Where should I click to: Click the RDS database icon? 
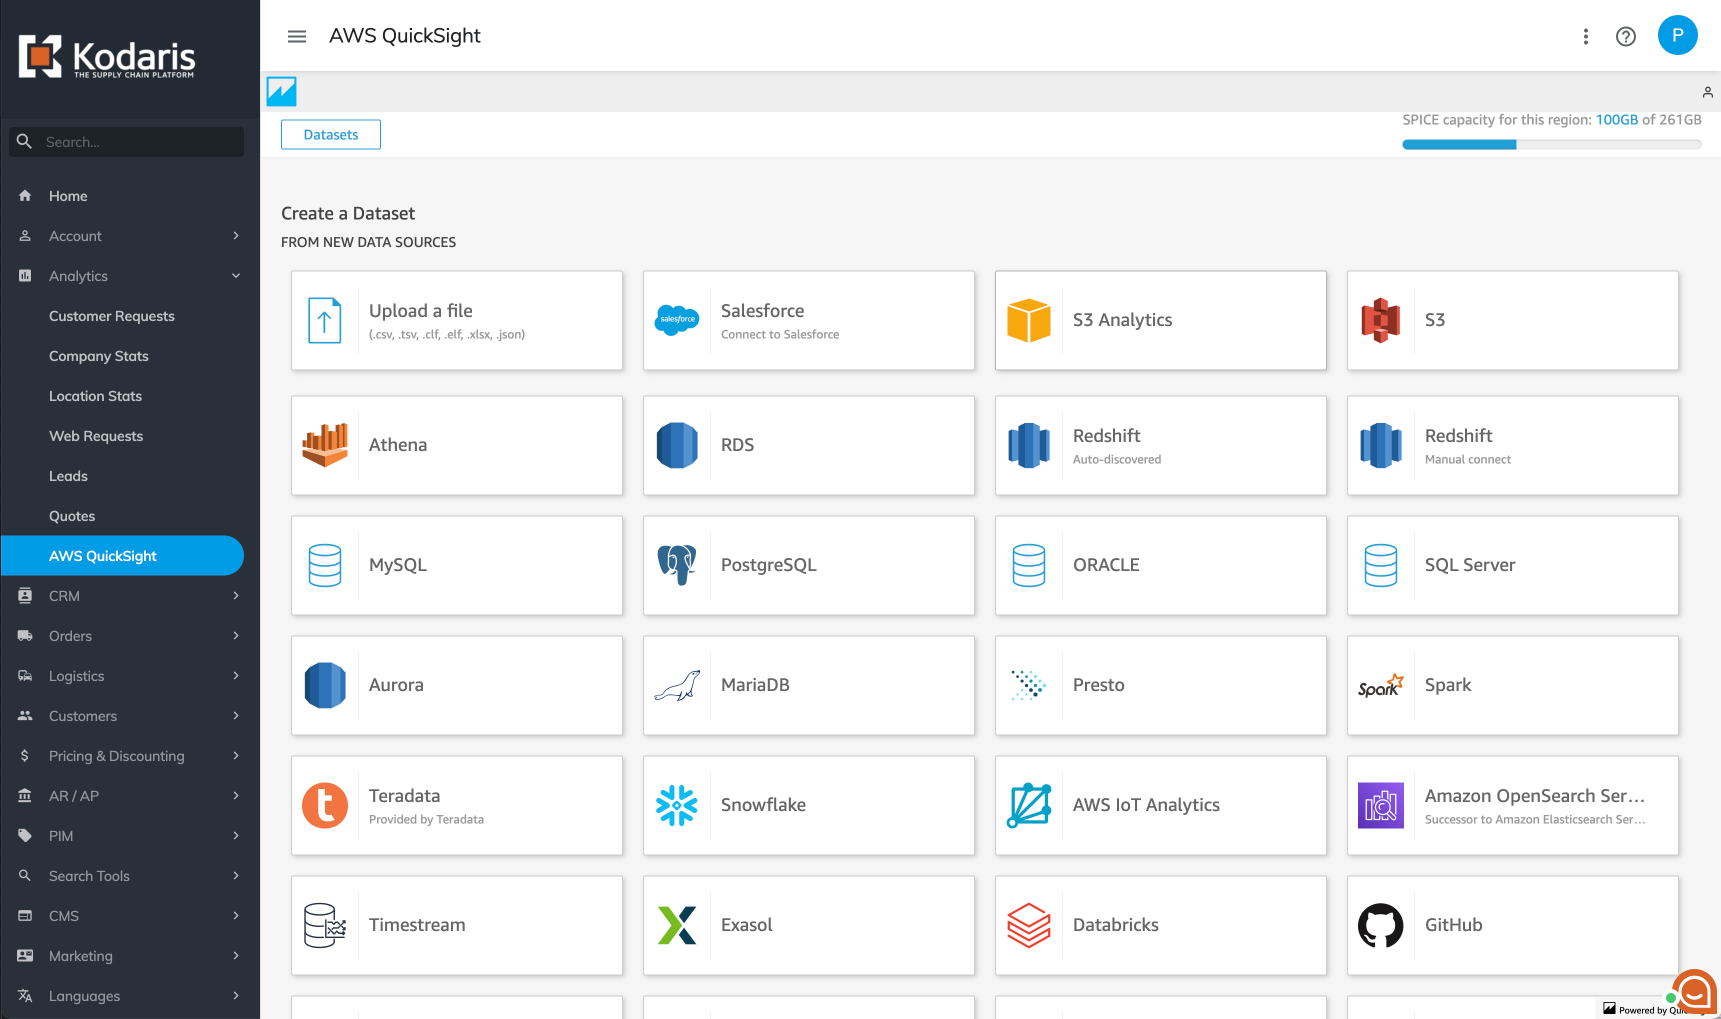point(677,445)
